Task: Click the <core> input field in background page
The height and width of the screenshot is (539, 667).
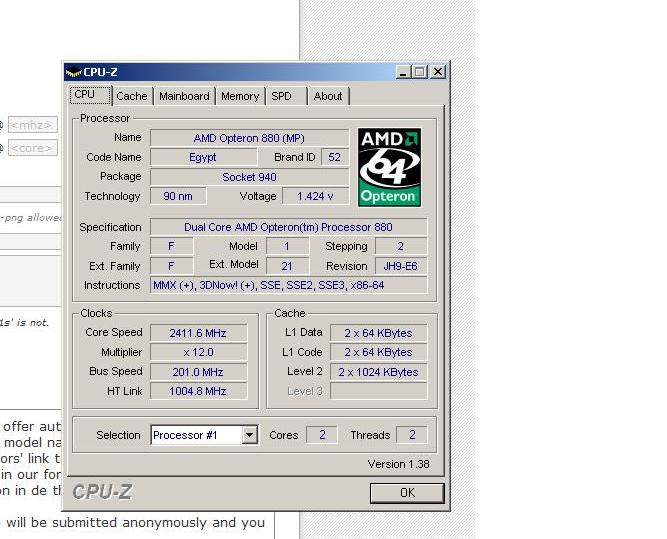Action: pyautogui.click(x=32, y=148)
